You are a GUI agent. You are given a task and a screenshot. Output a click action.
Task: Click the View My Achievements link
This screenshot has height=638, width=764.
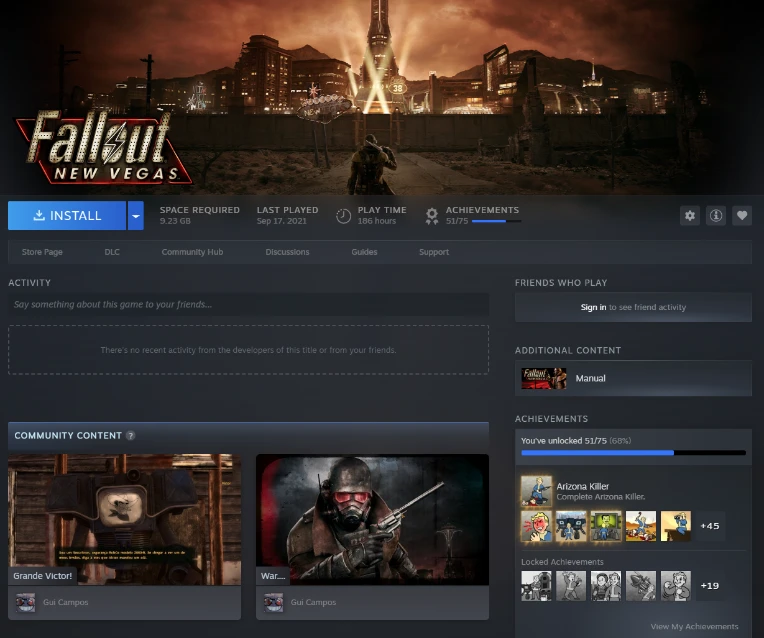[694, 626]
